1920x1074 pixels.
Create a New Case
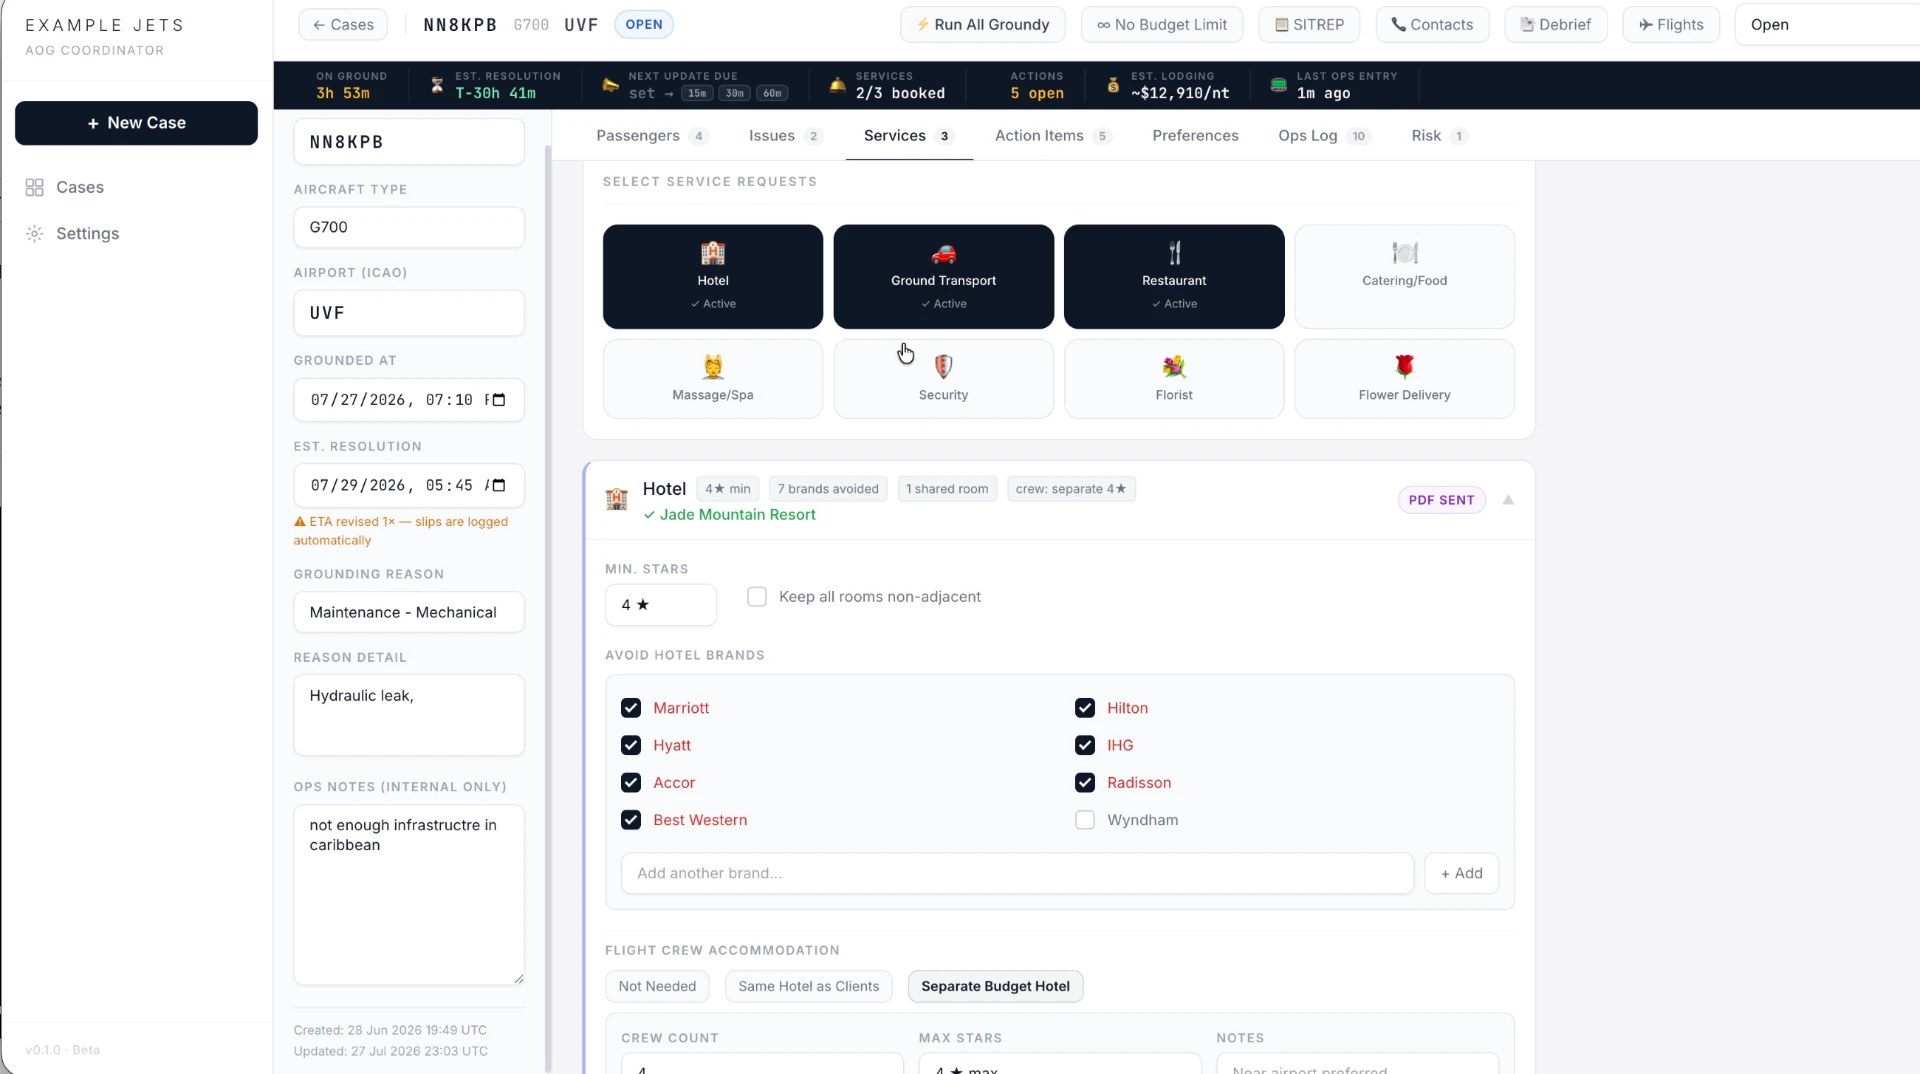(136, 123)
